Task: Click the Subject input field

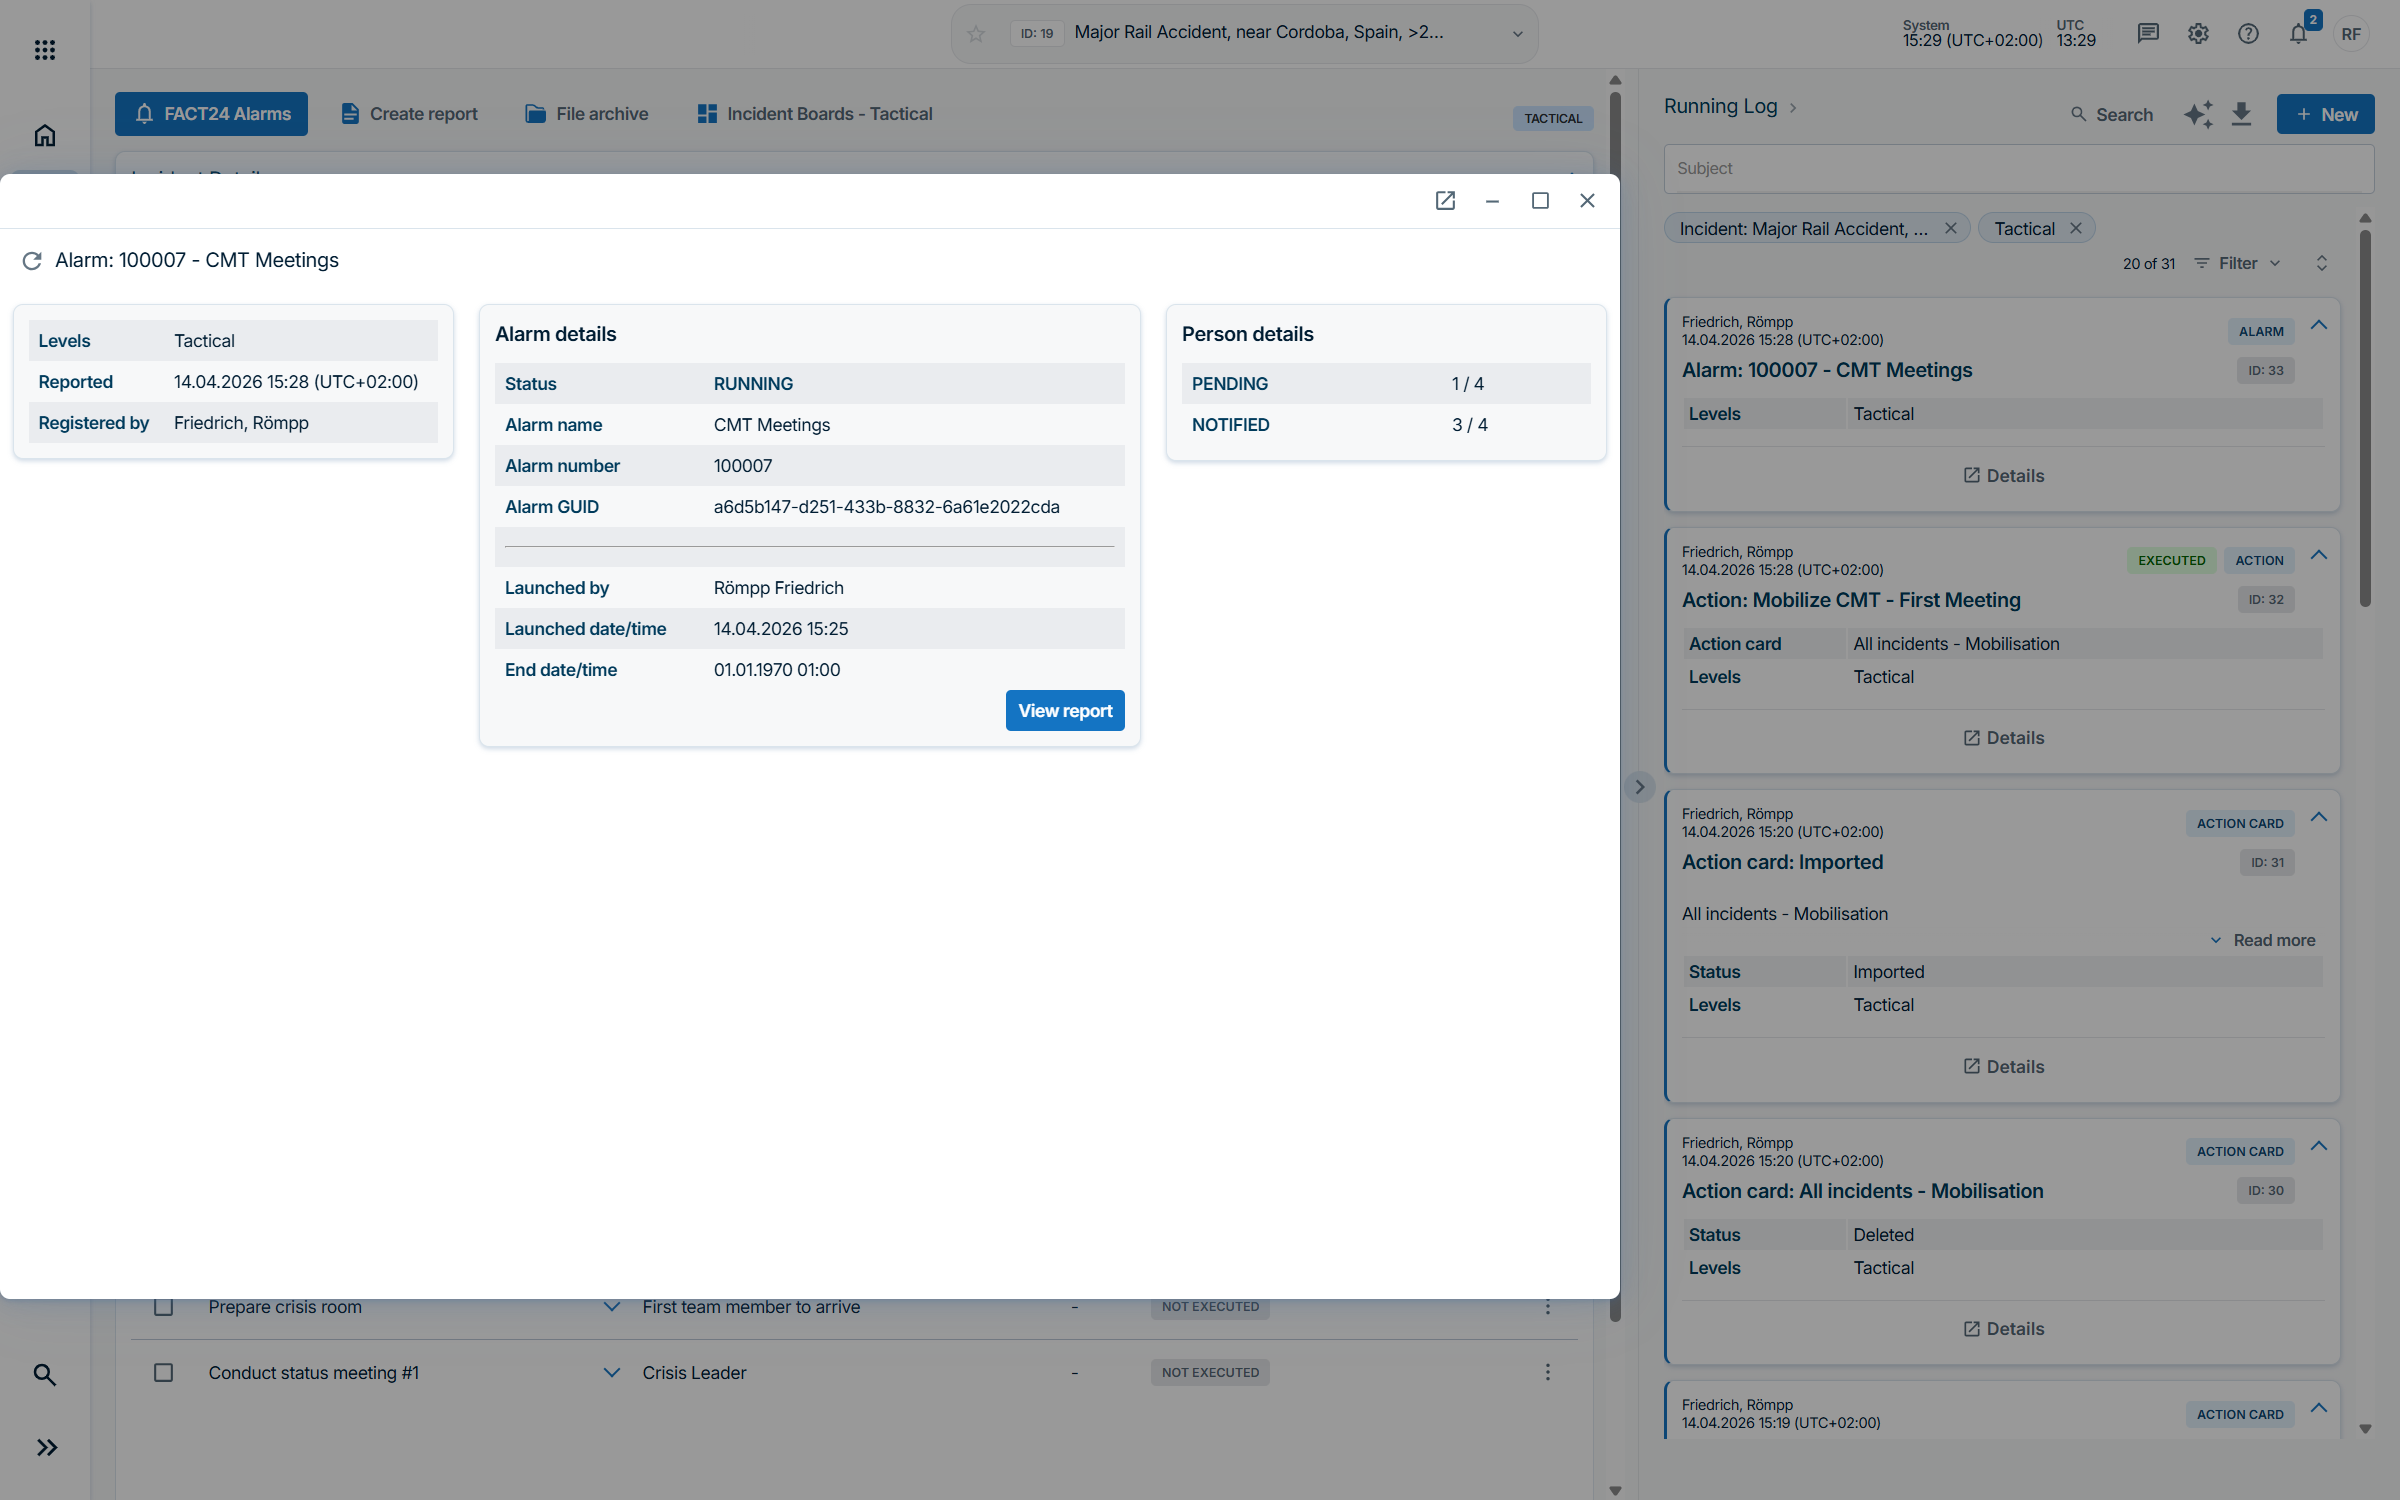Action: 2018,169
